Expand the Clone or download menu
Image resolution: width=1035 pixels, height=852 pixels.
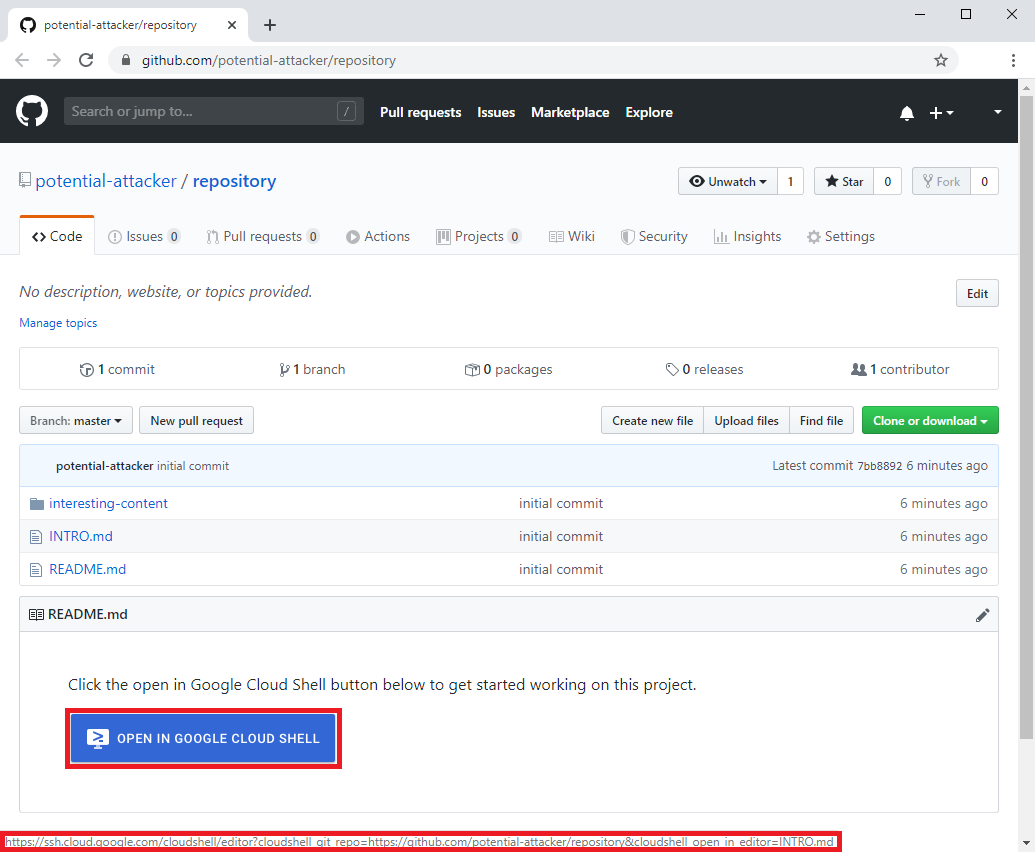(929, 421)
